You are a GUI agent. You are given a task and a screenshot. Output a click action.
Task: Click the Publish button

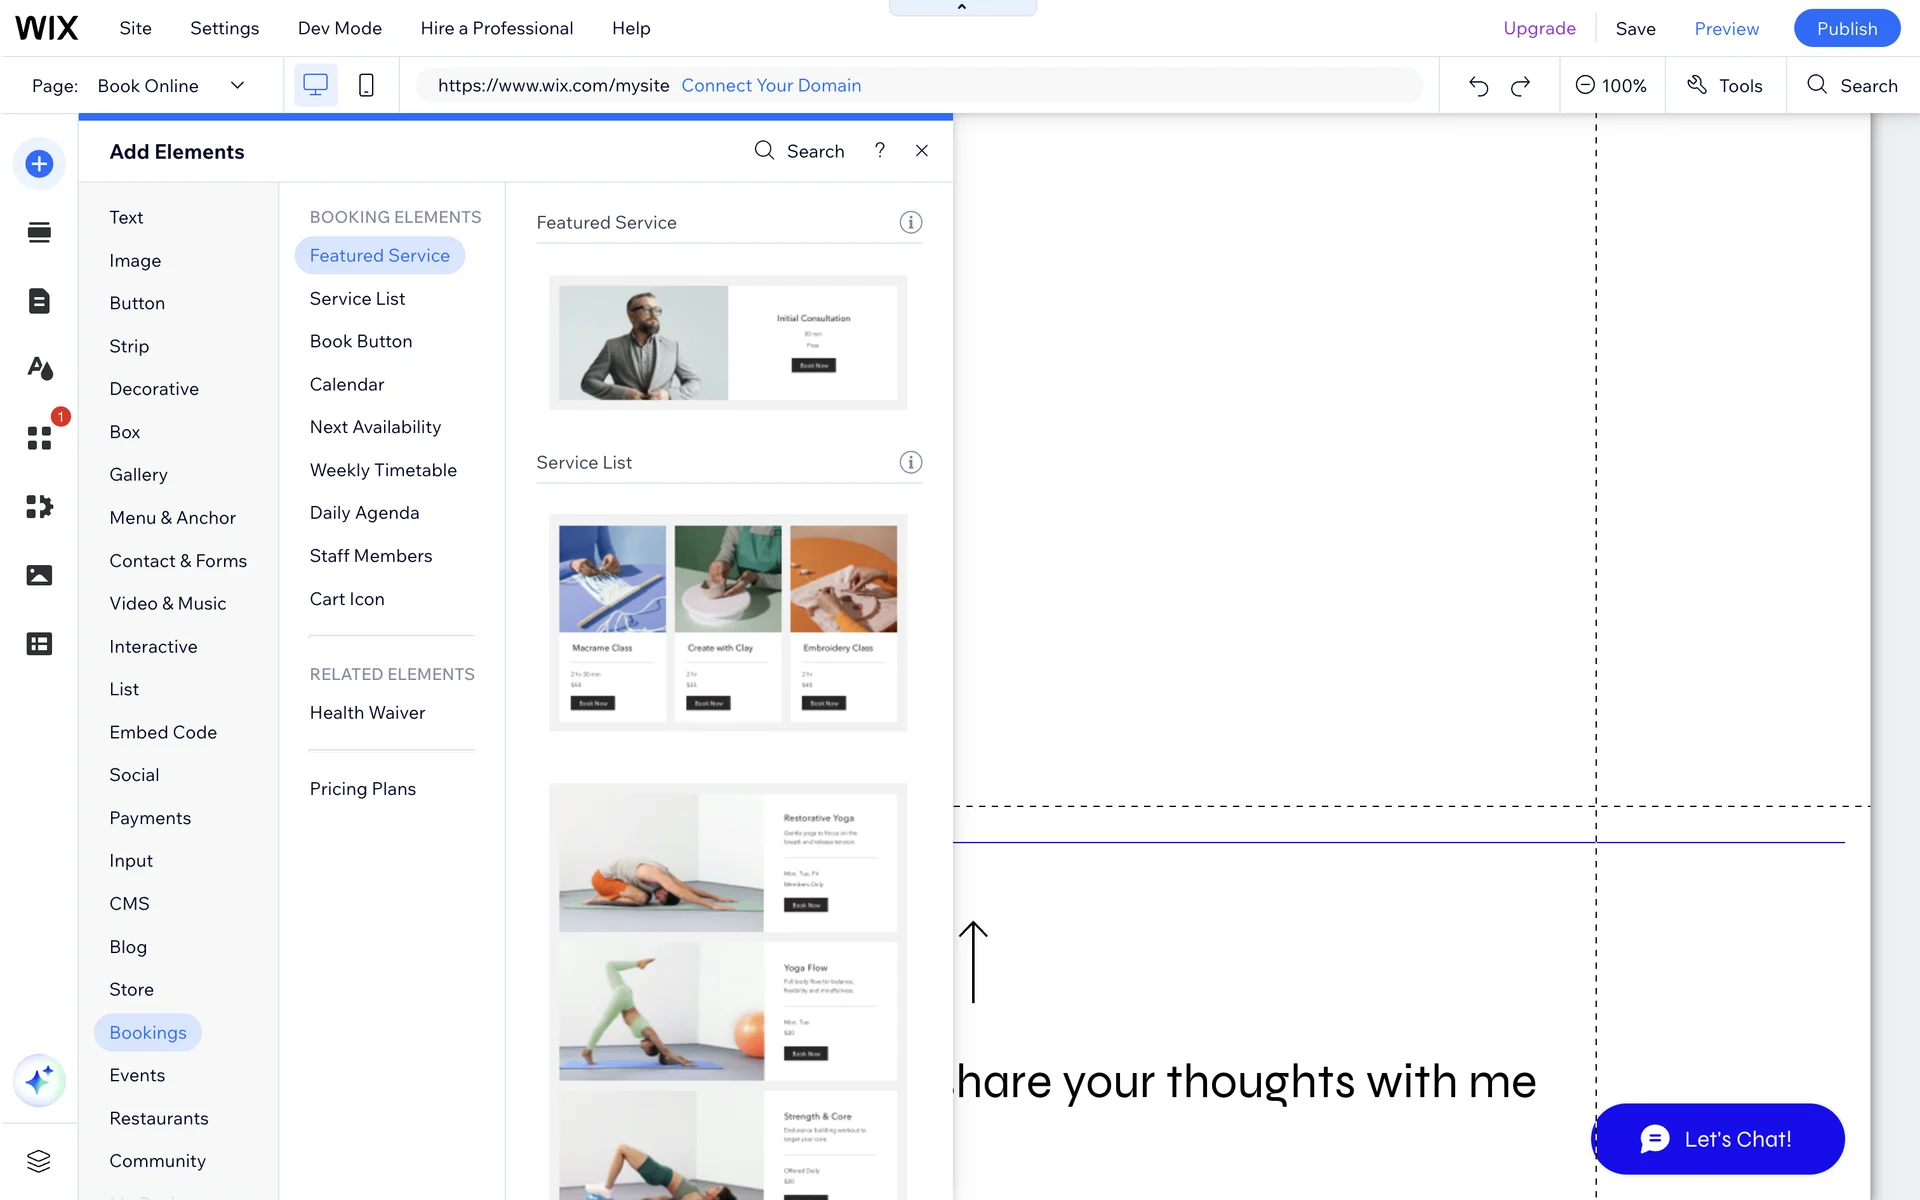1846,28
